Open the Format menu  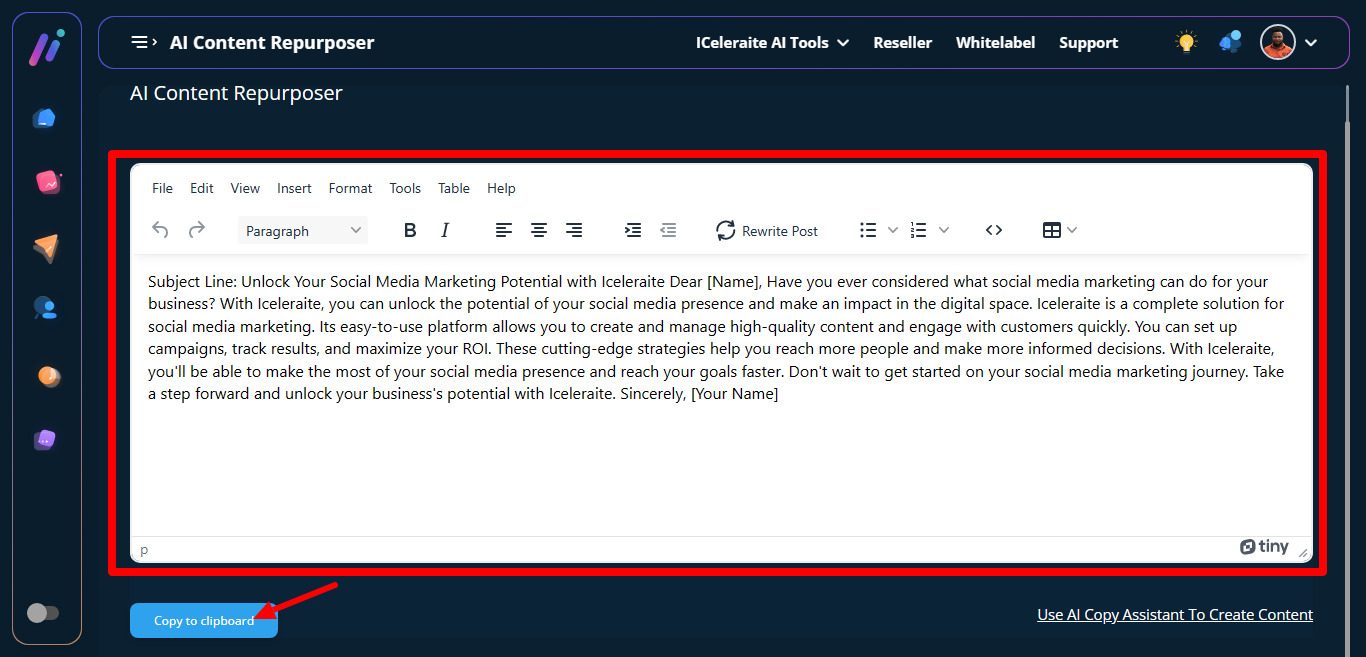(x=350, y=188)
